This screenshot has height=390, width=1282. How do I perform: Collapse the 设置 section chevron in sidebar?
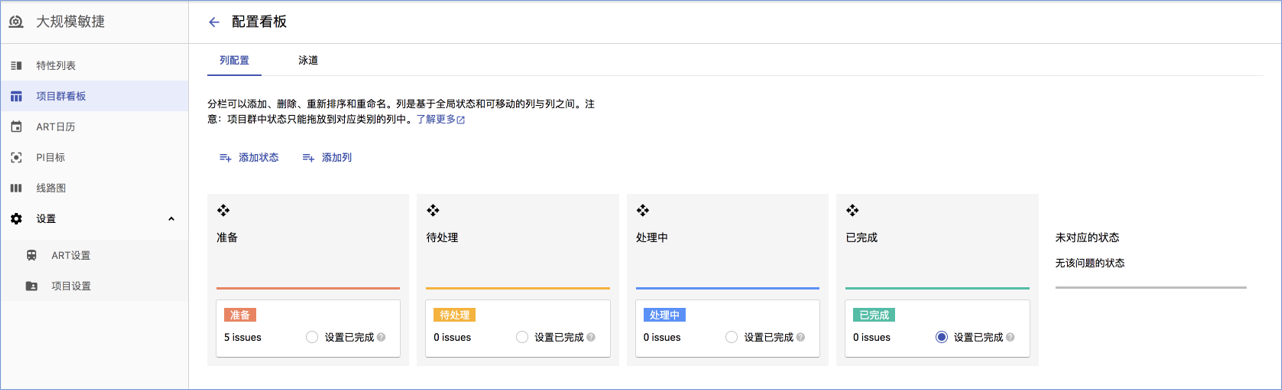point(171,219)
